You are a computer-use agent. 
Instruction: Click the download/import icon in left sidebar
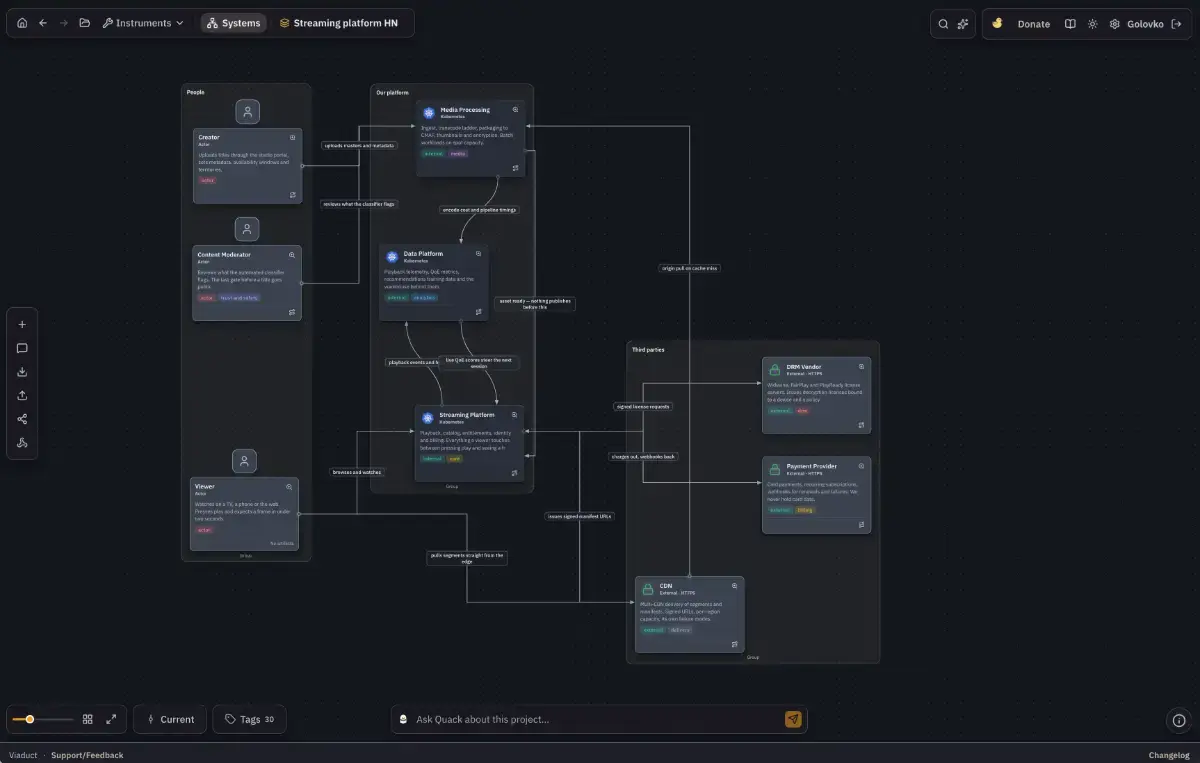22,372
